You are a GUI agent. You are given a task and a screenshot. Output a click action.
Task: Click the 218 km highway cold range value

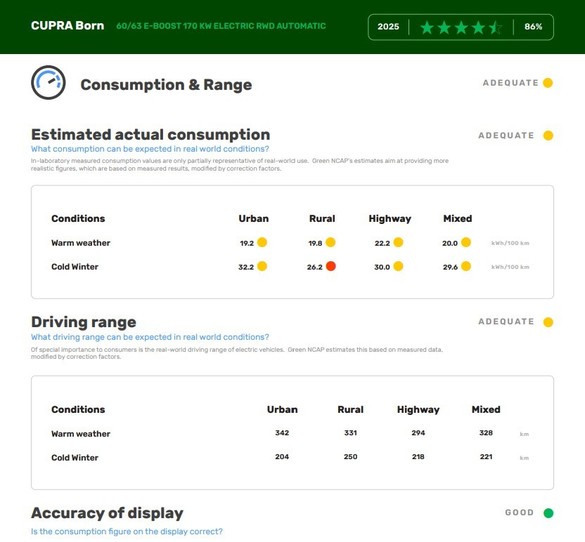point(418,457)
